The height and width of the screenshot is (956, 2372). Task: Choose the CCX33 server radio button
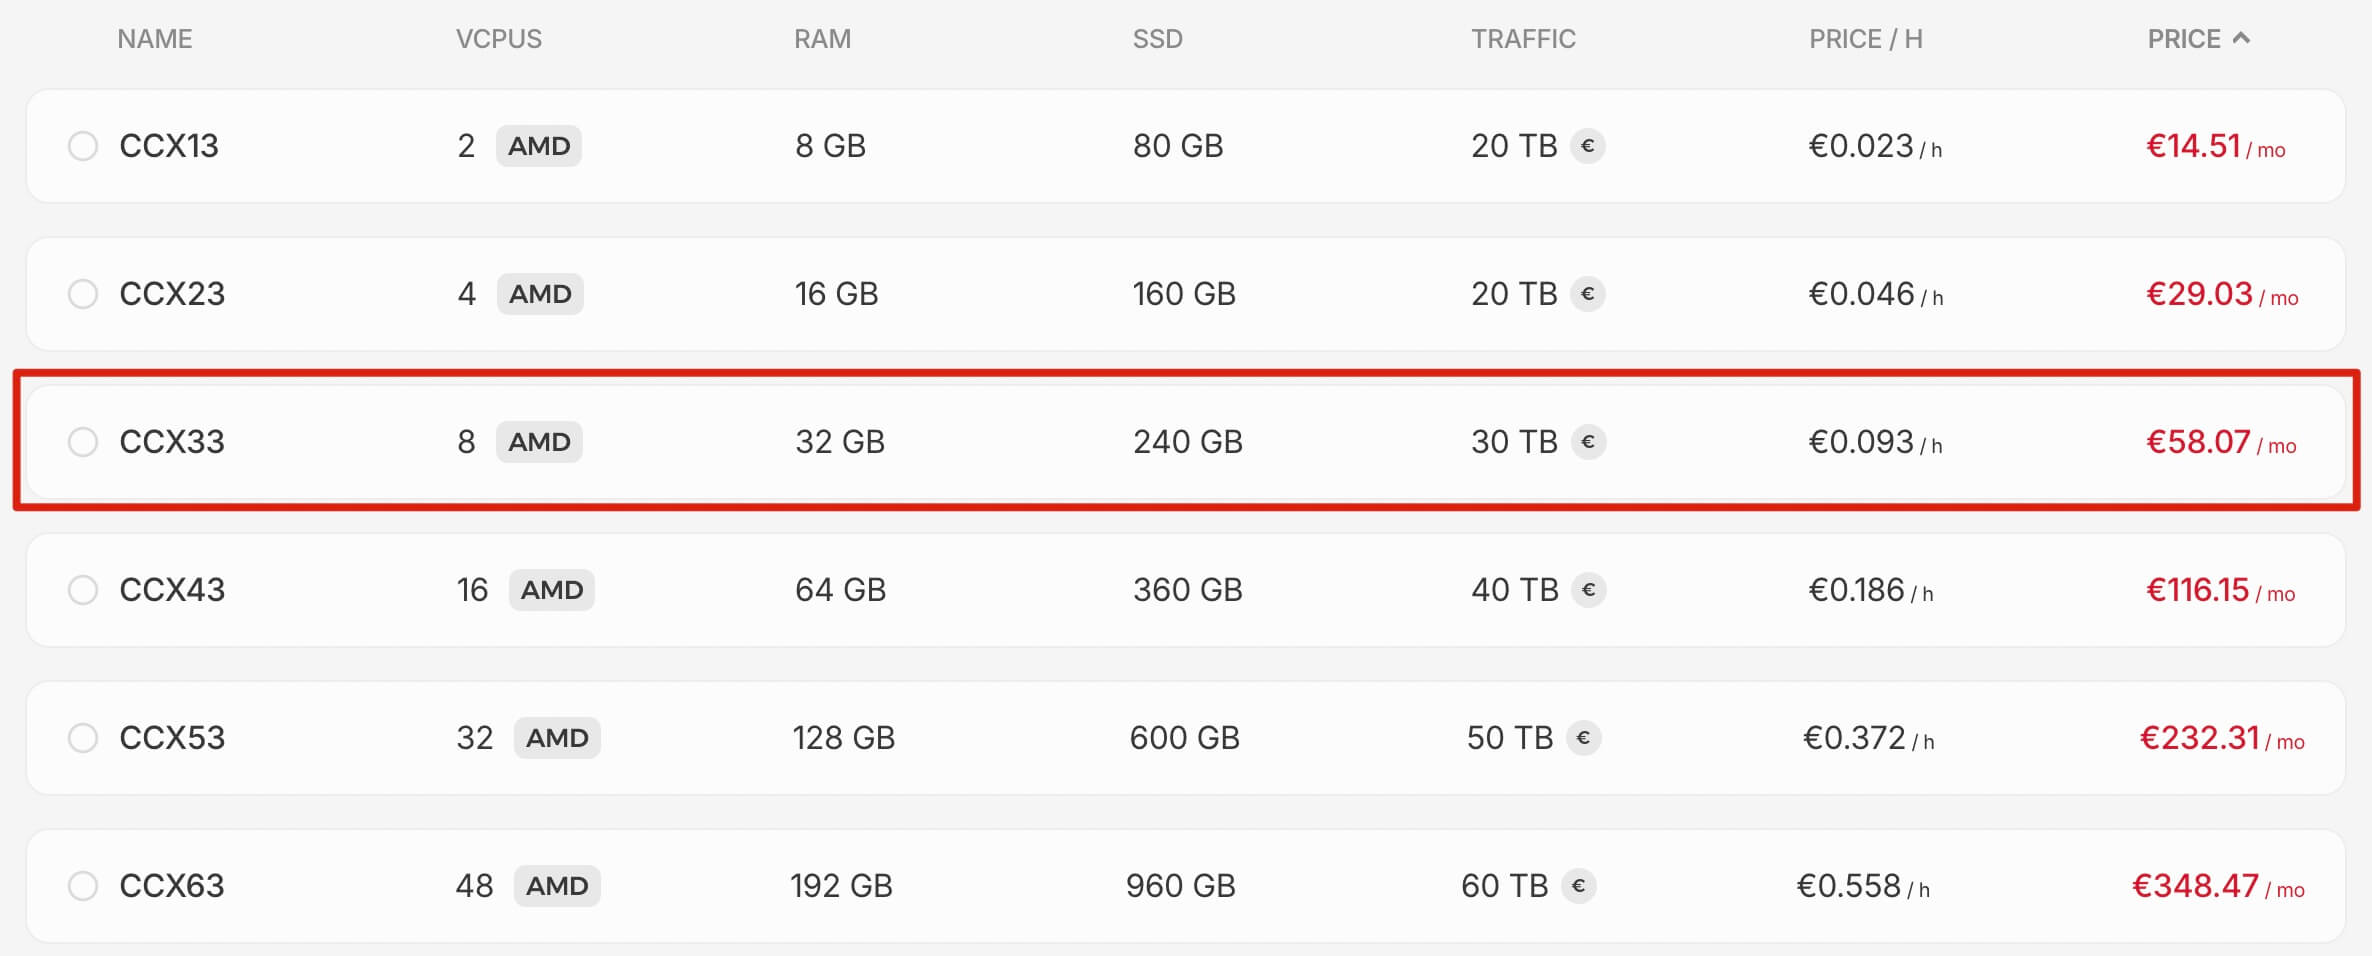[x=83, y=442]
